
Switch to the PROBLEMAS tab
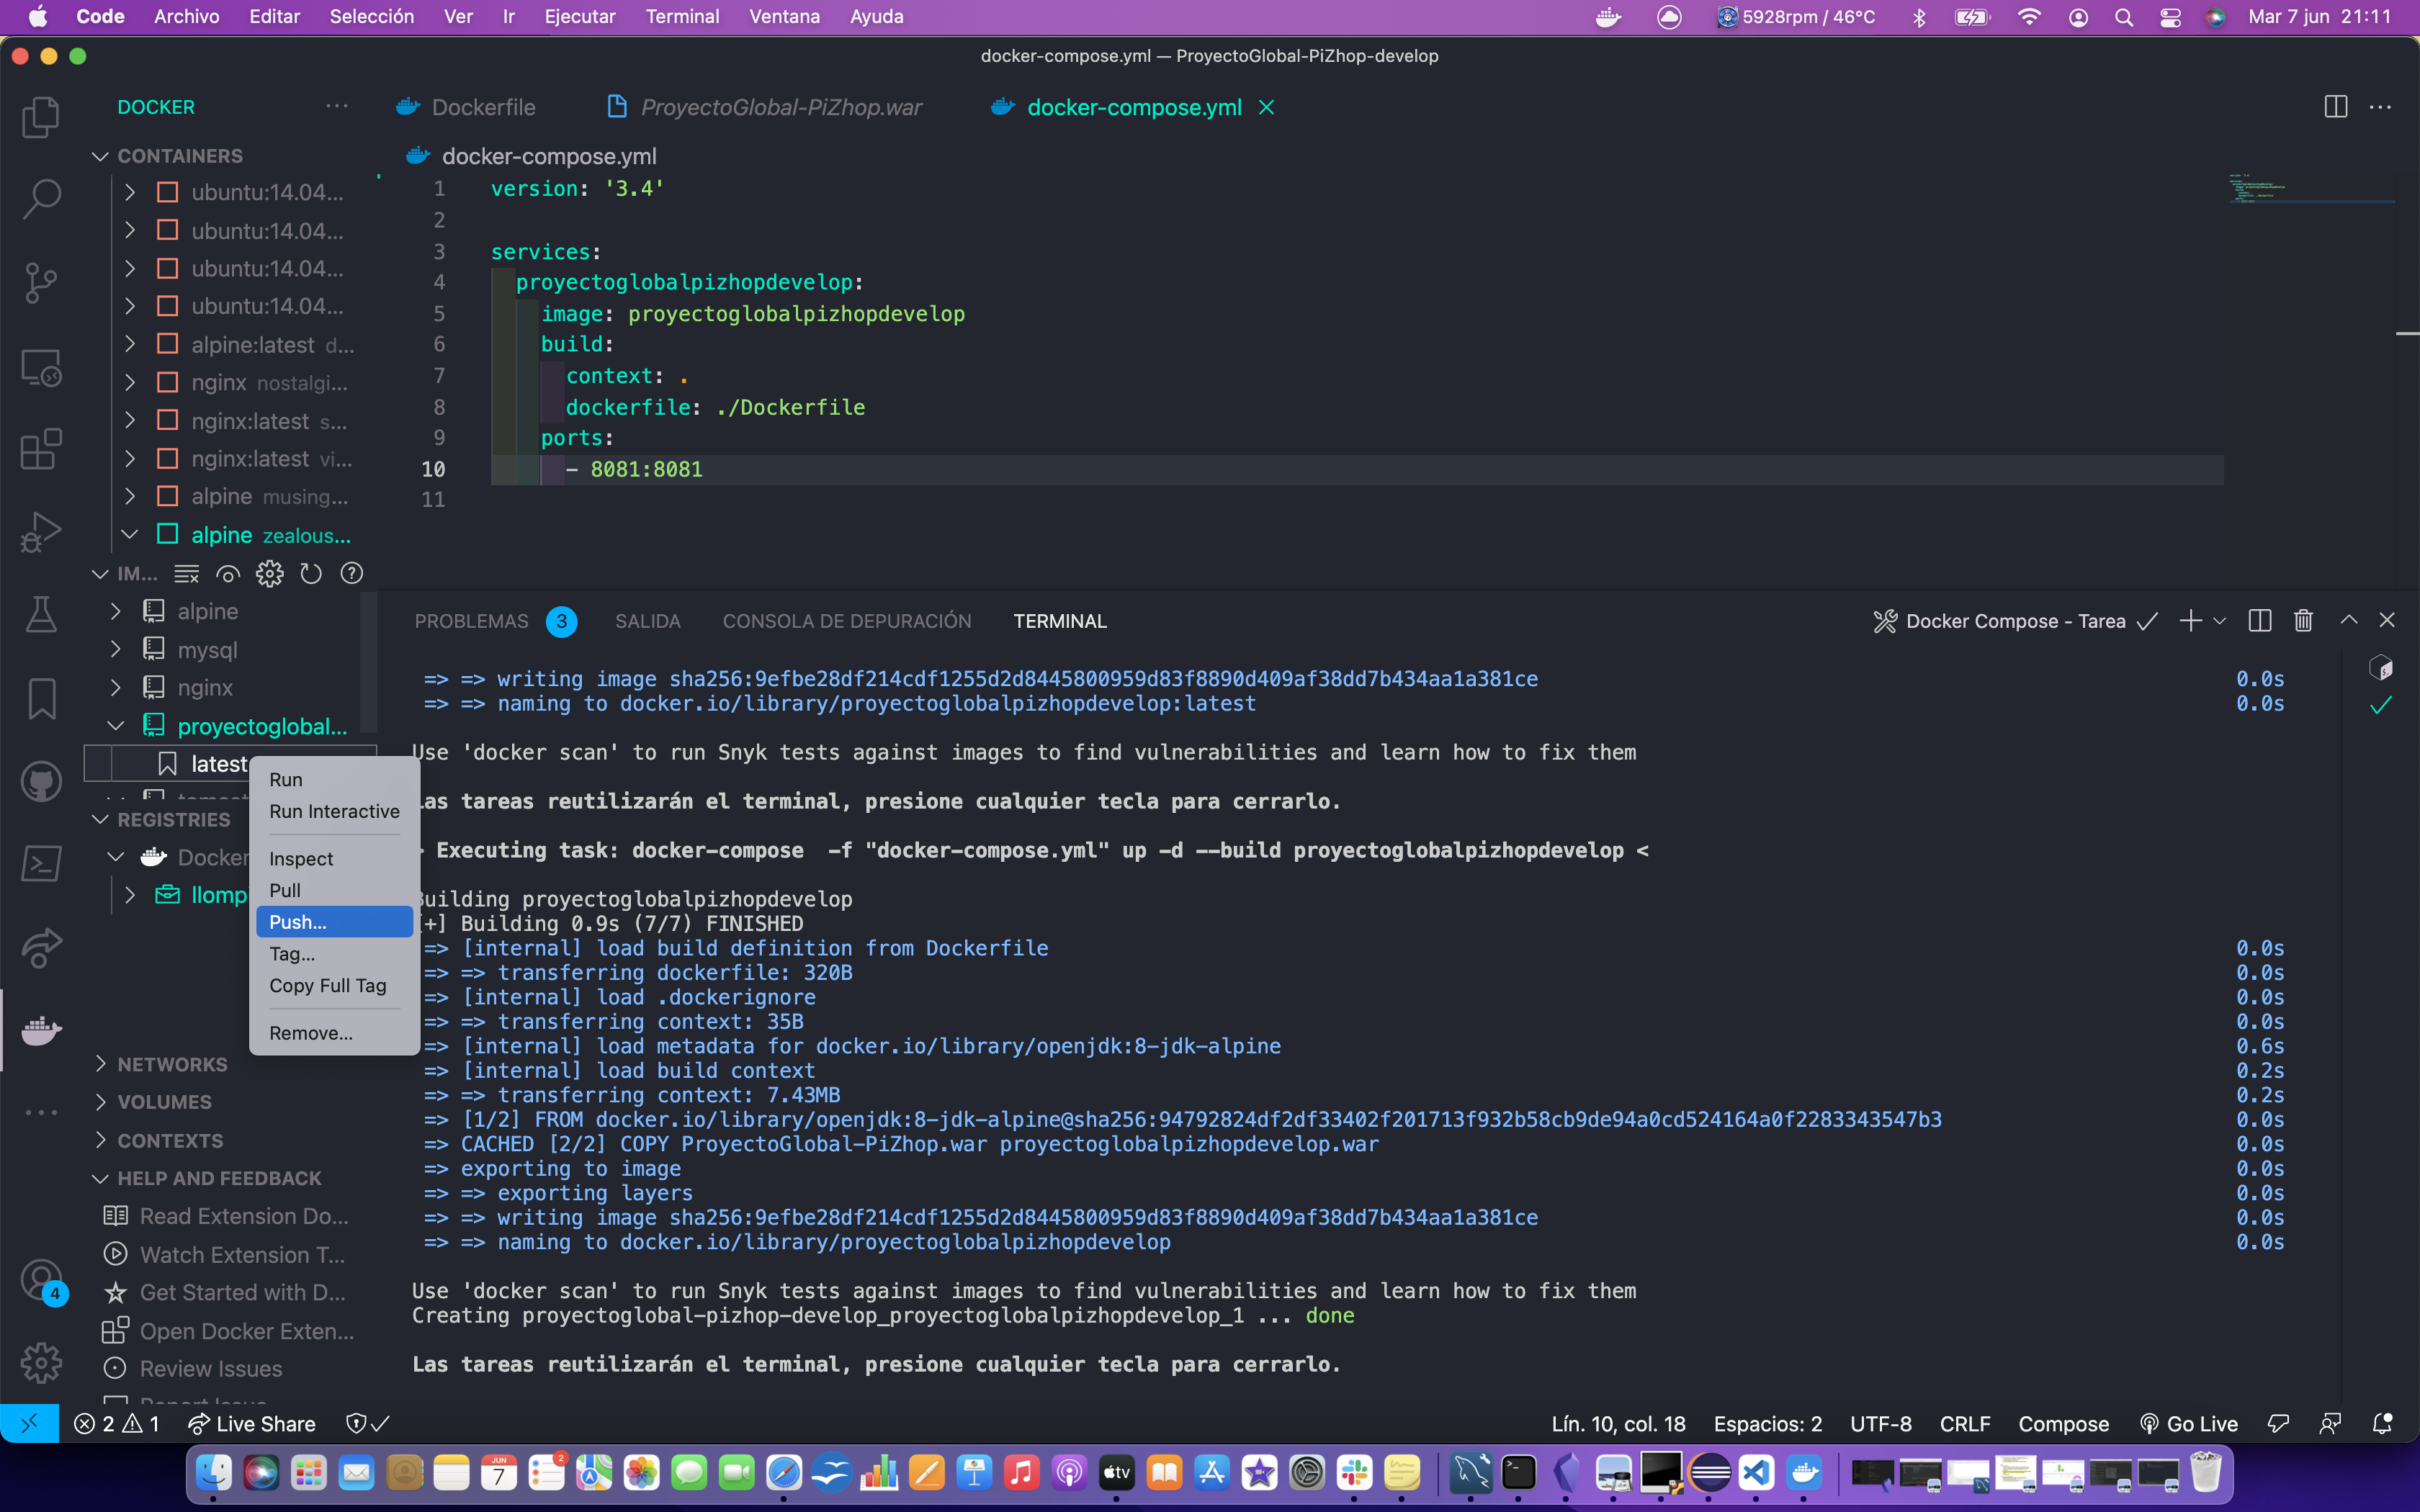[470, 620]
